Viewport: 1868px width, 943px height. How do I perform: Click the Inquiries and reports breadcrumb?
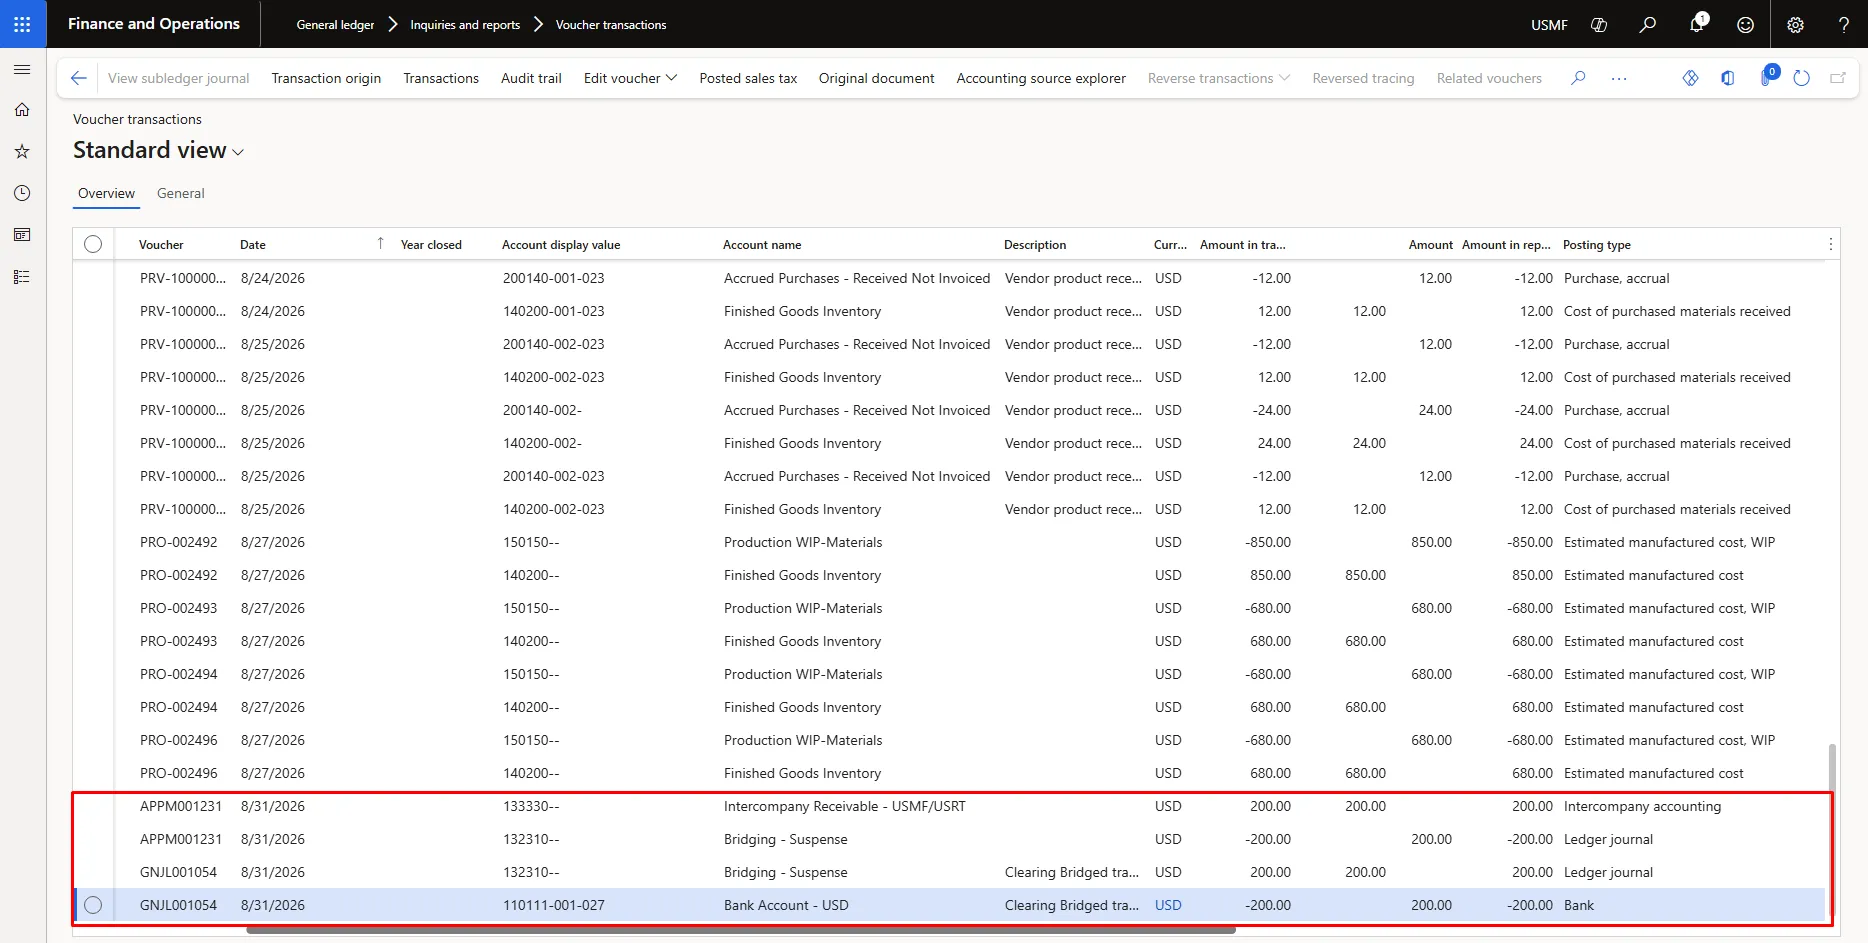(x=465, y=24)
